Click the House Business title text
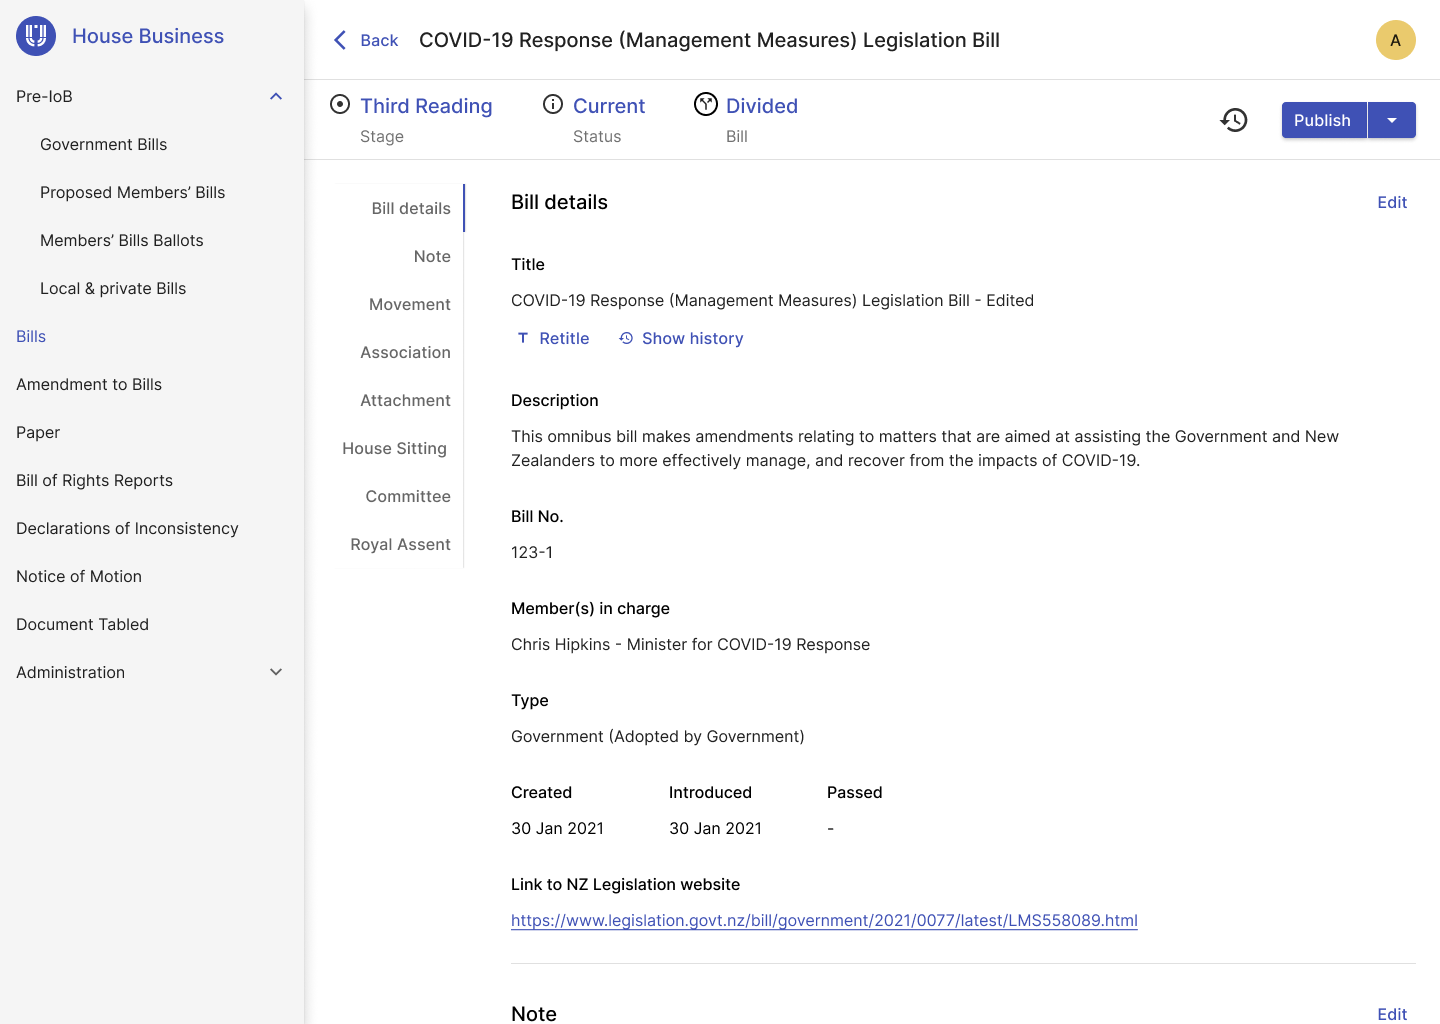Viewport: 1440px width, 1024px height. click(148, 36)
